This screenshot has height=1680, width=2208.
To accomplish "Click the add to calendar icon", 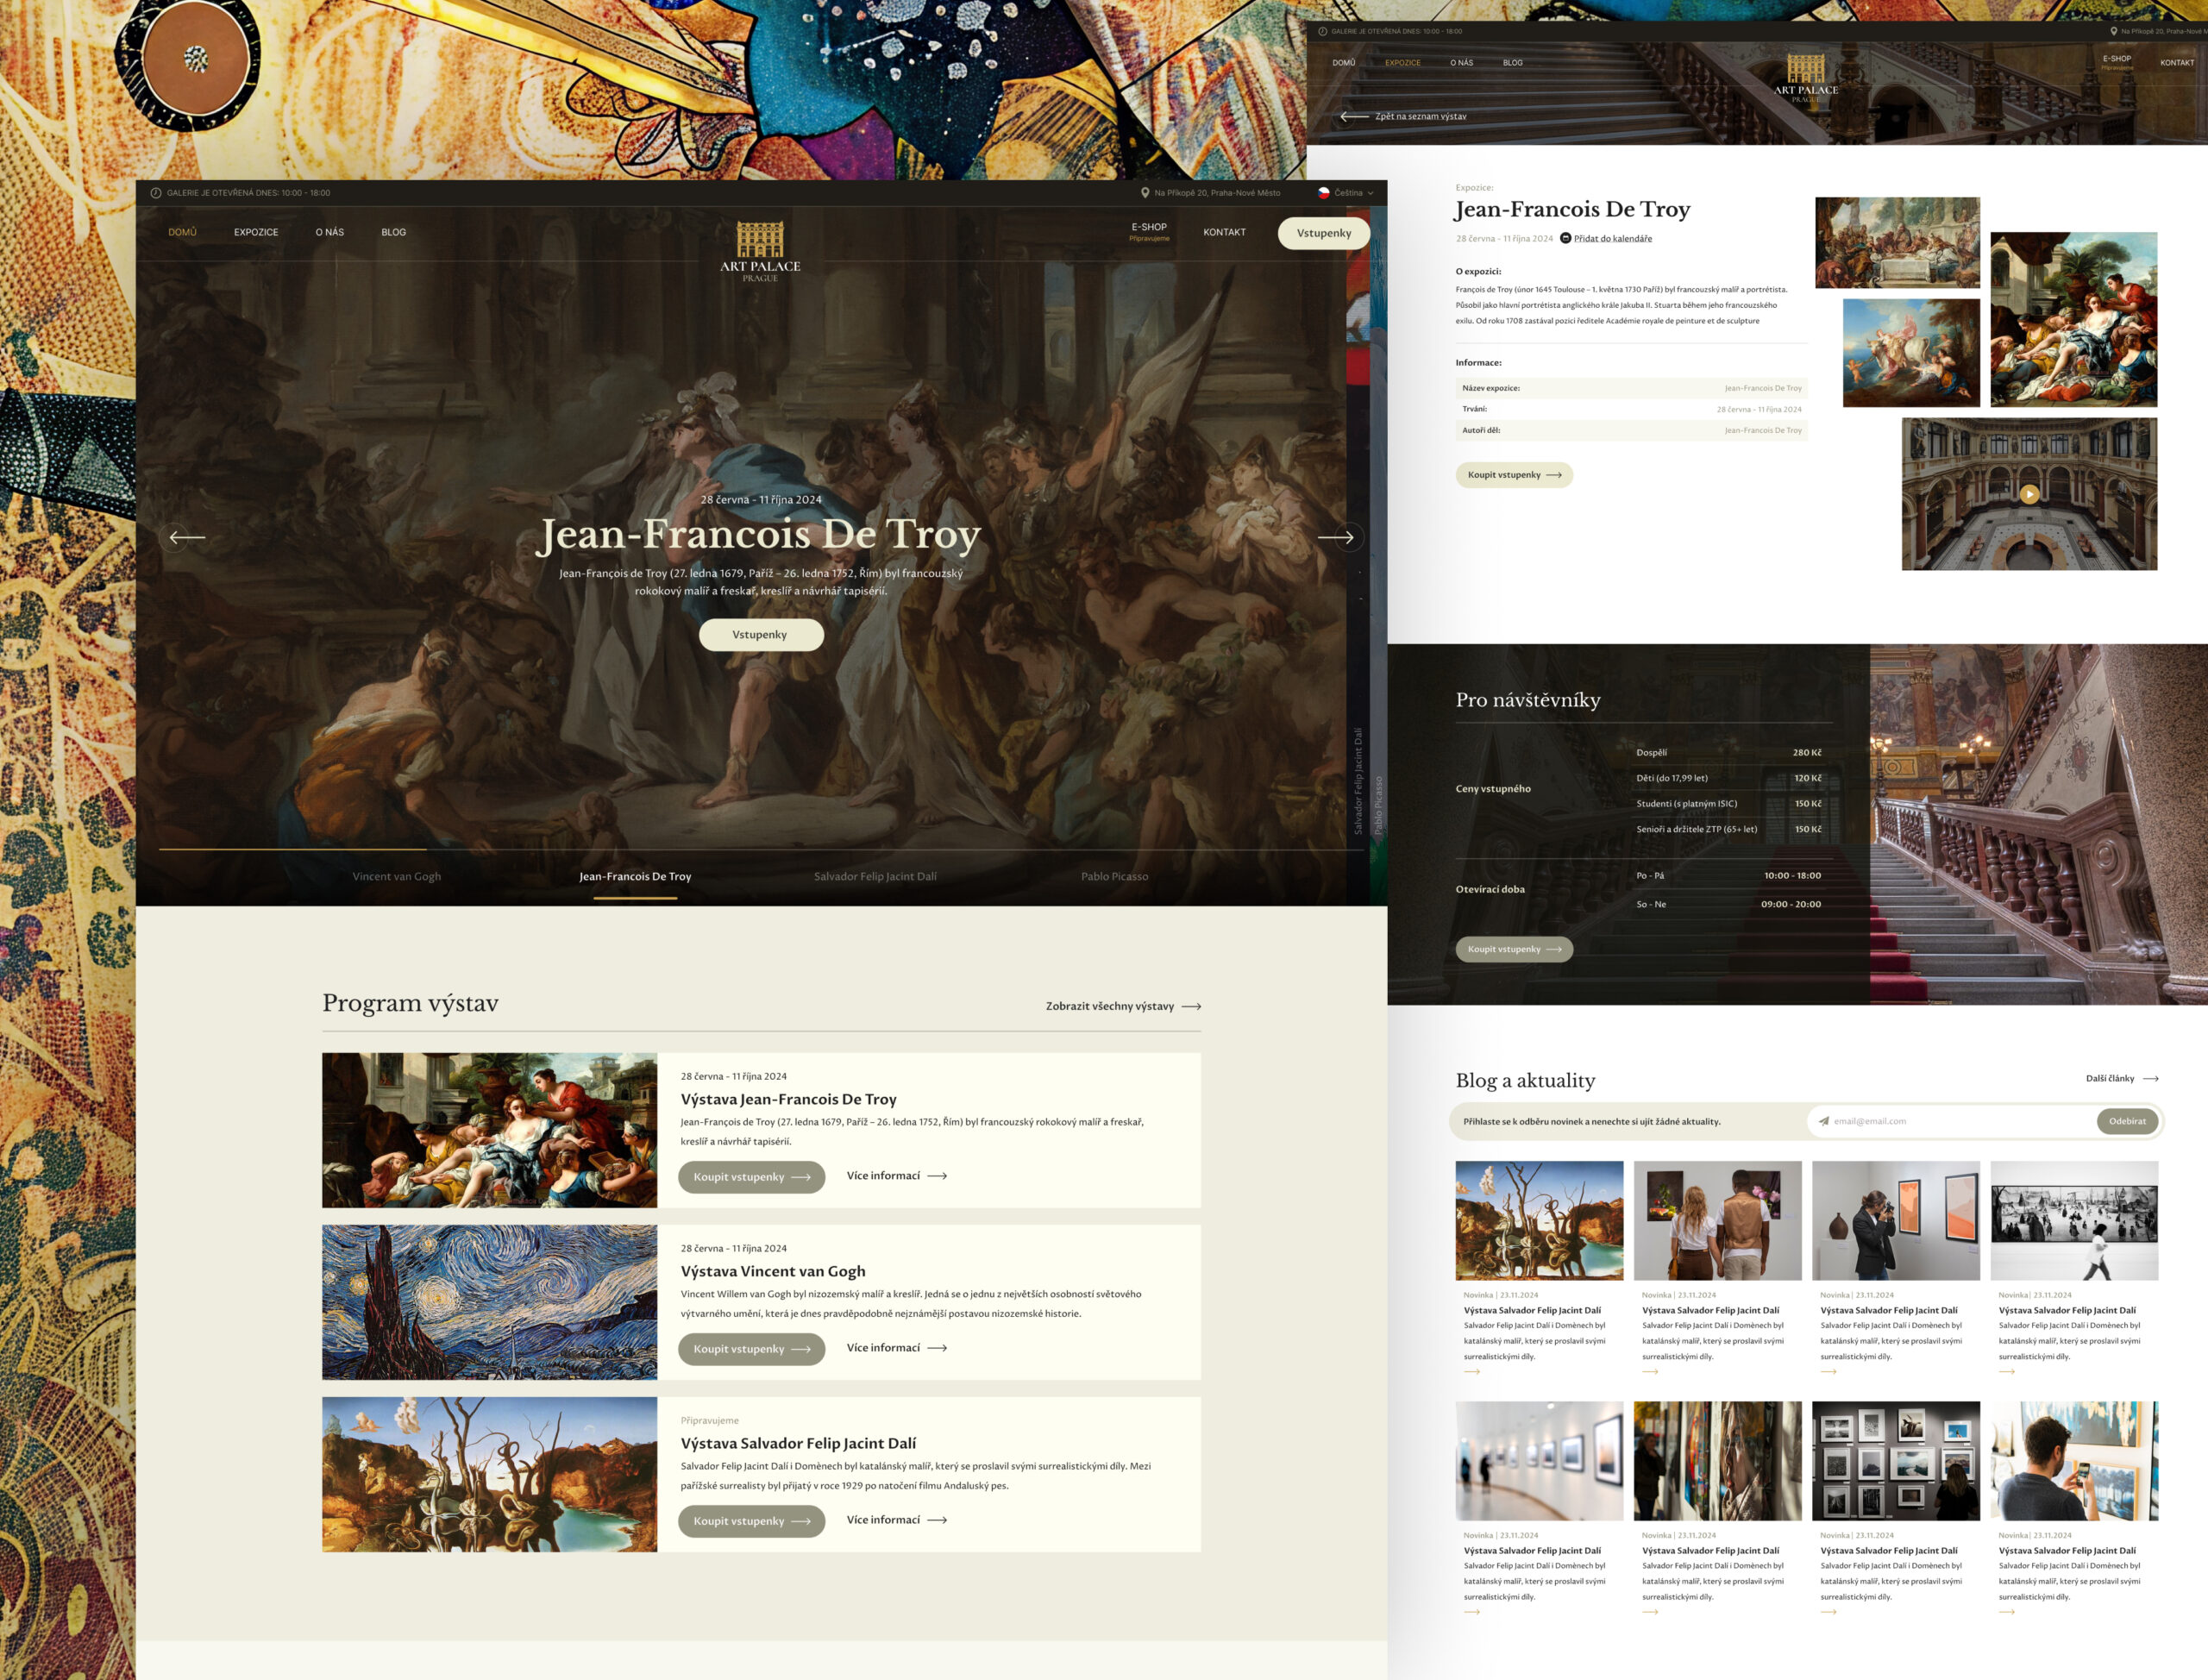I will tap(1566, 238).
